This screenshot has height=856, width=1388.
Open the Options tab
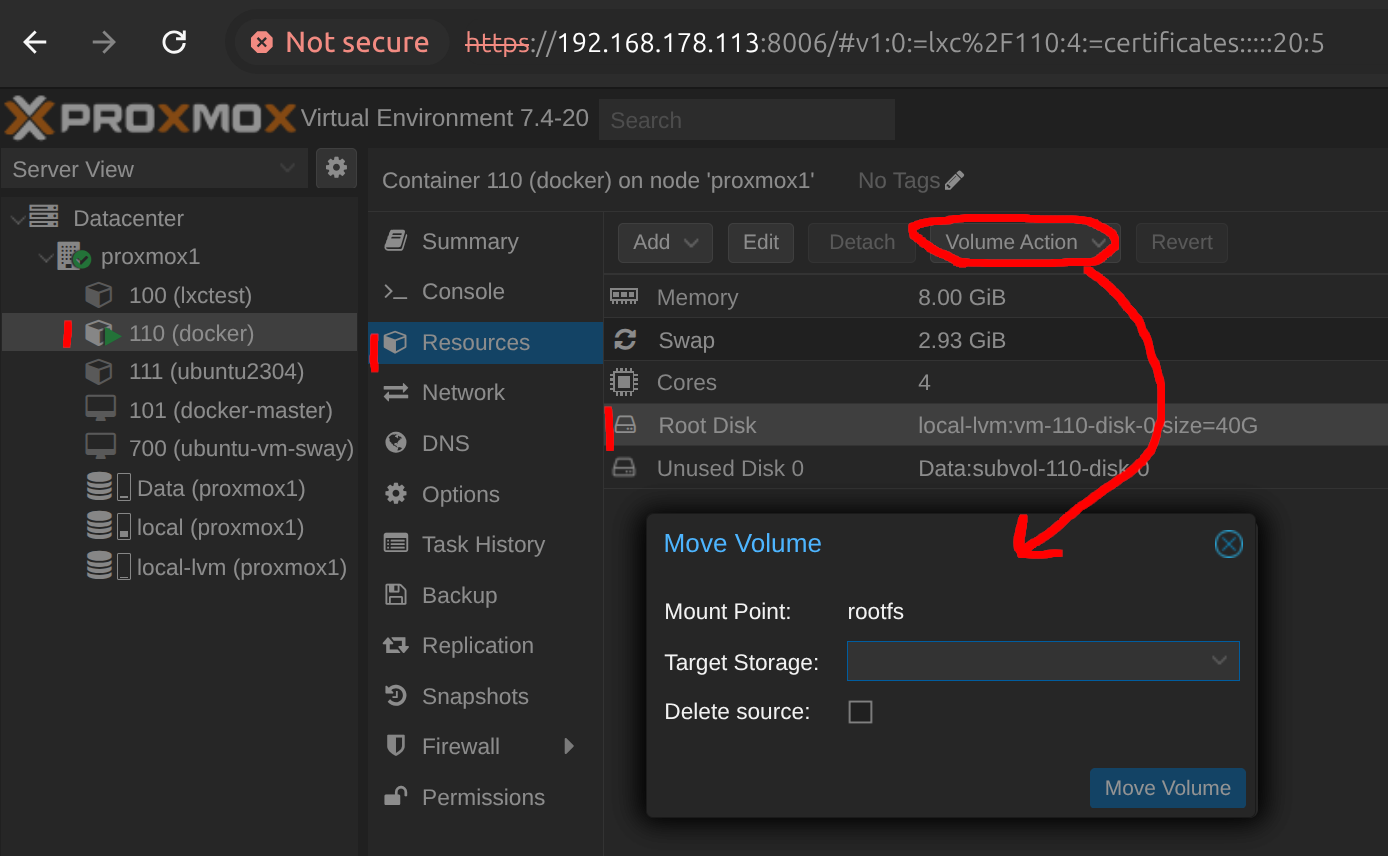click(x=485, y=494)
